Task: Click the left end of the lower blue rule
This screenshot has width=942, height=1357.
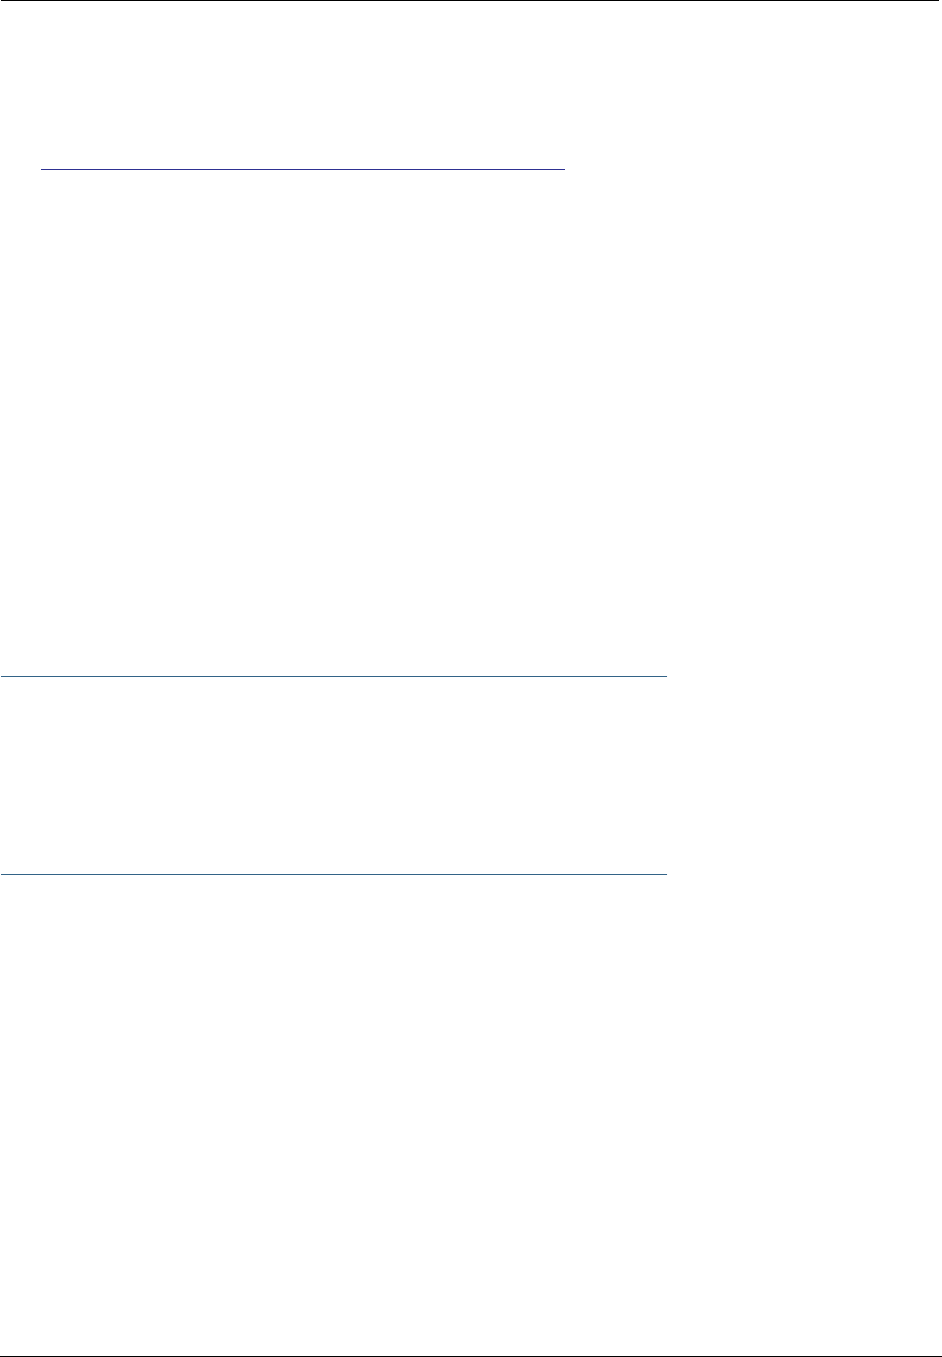Action: pos(2,875)
